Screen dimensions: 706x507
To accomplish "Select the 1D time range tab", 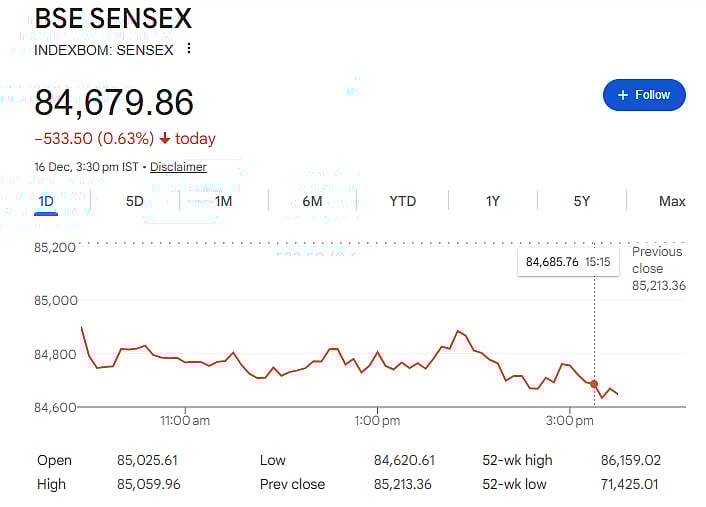I will [46, 201].
